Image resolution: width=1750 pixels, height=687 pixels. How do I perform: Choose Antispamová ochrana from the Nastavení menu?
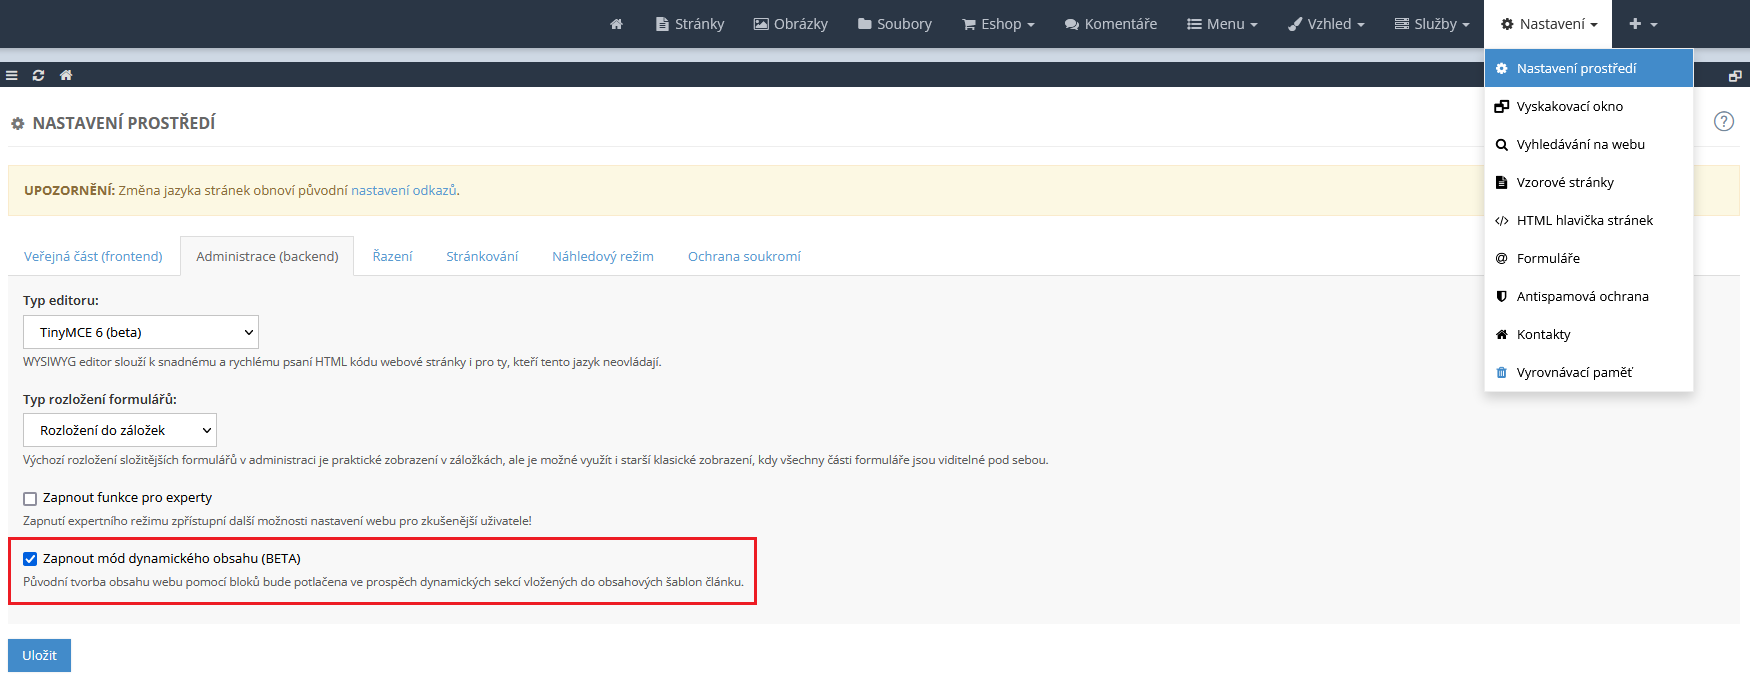coord(1581,296)
